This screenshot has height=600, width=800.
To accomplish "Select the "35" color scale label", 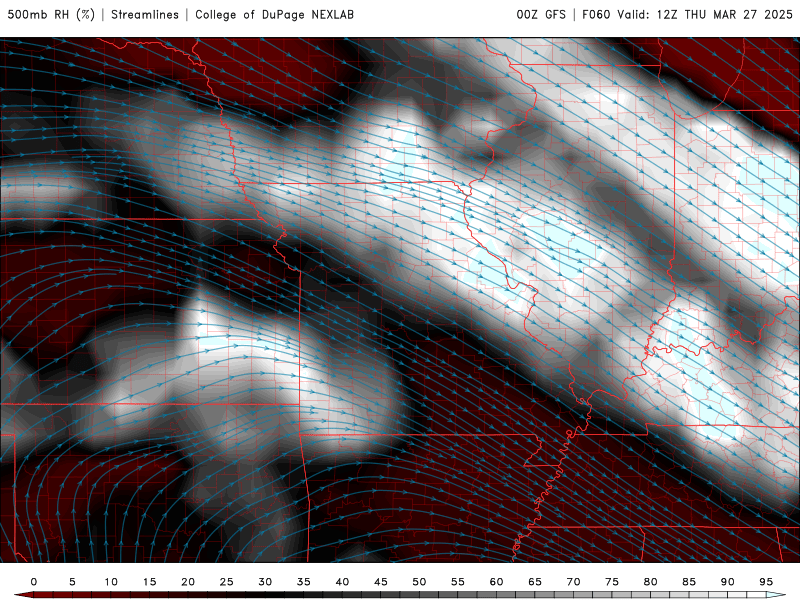I will point(304,582).
